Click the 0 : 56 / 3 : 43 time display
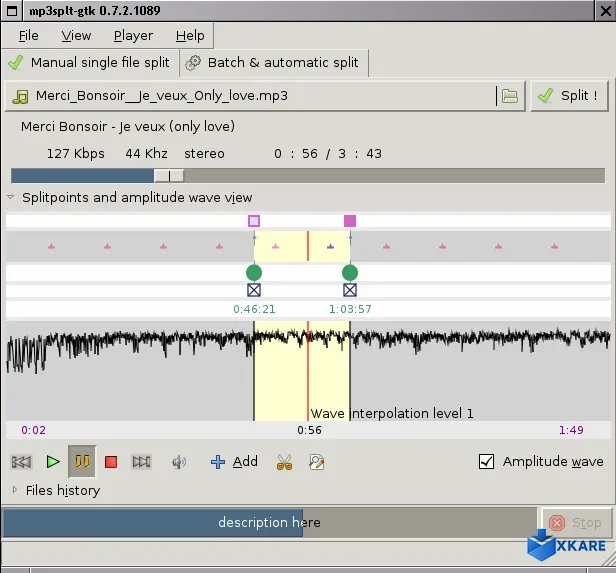Viewport: 616px width, 573px height. [x=328, y=154]
